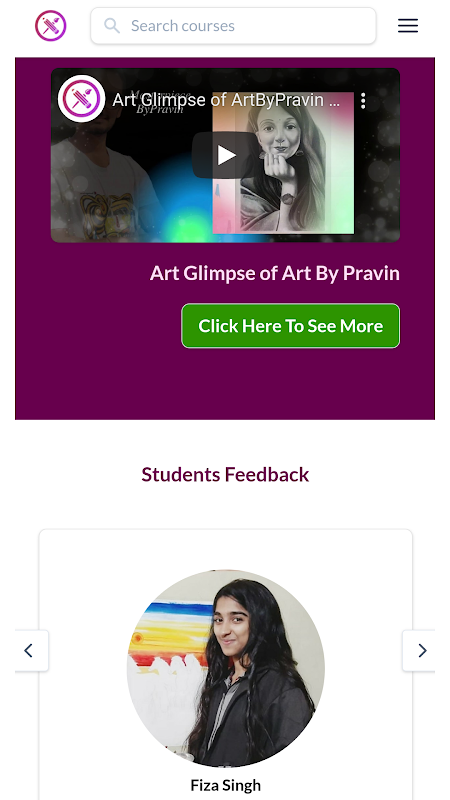450x800 pixels.
Task: Show the previous student feedback
Action: pos(31,651)
